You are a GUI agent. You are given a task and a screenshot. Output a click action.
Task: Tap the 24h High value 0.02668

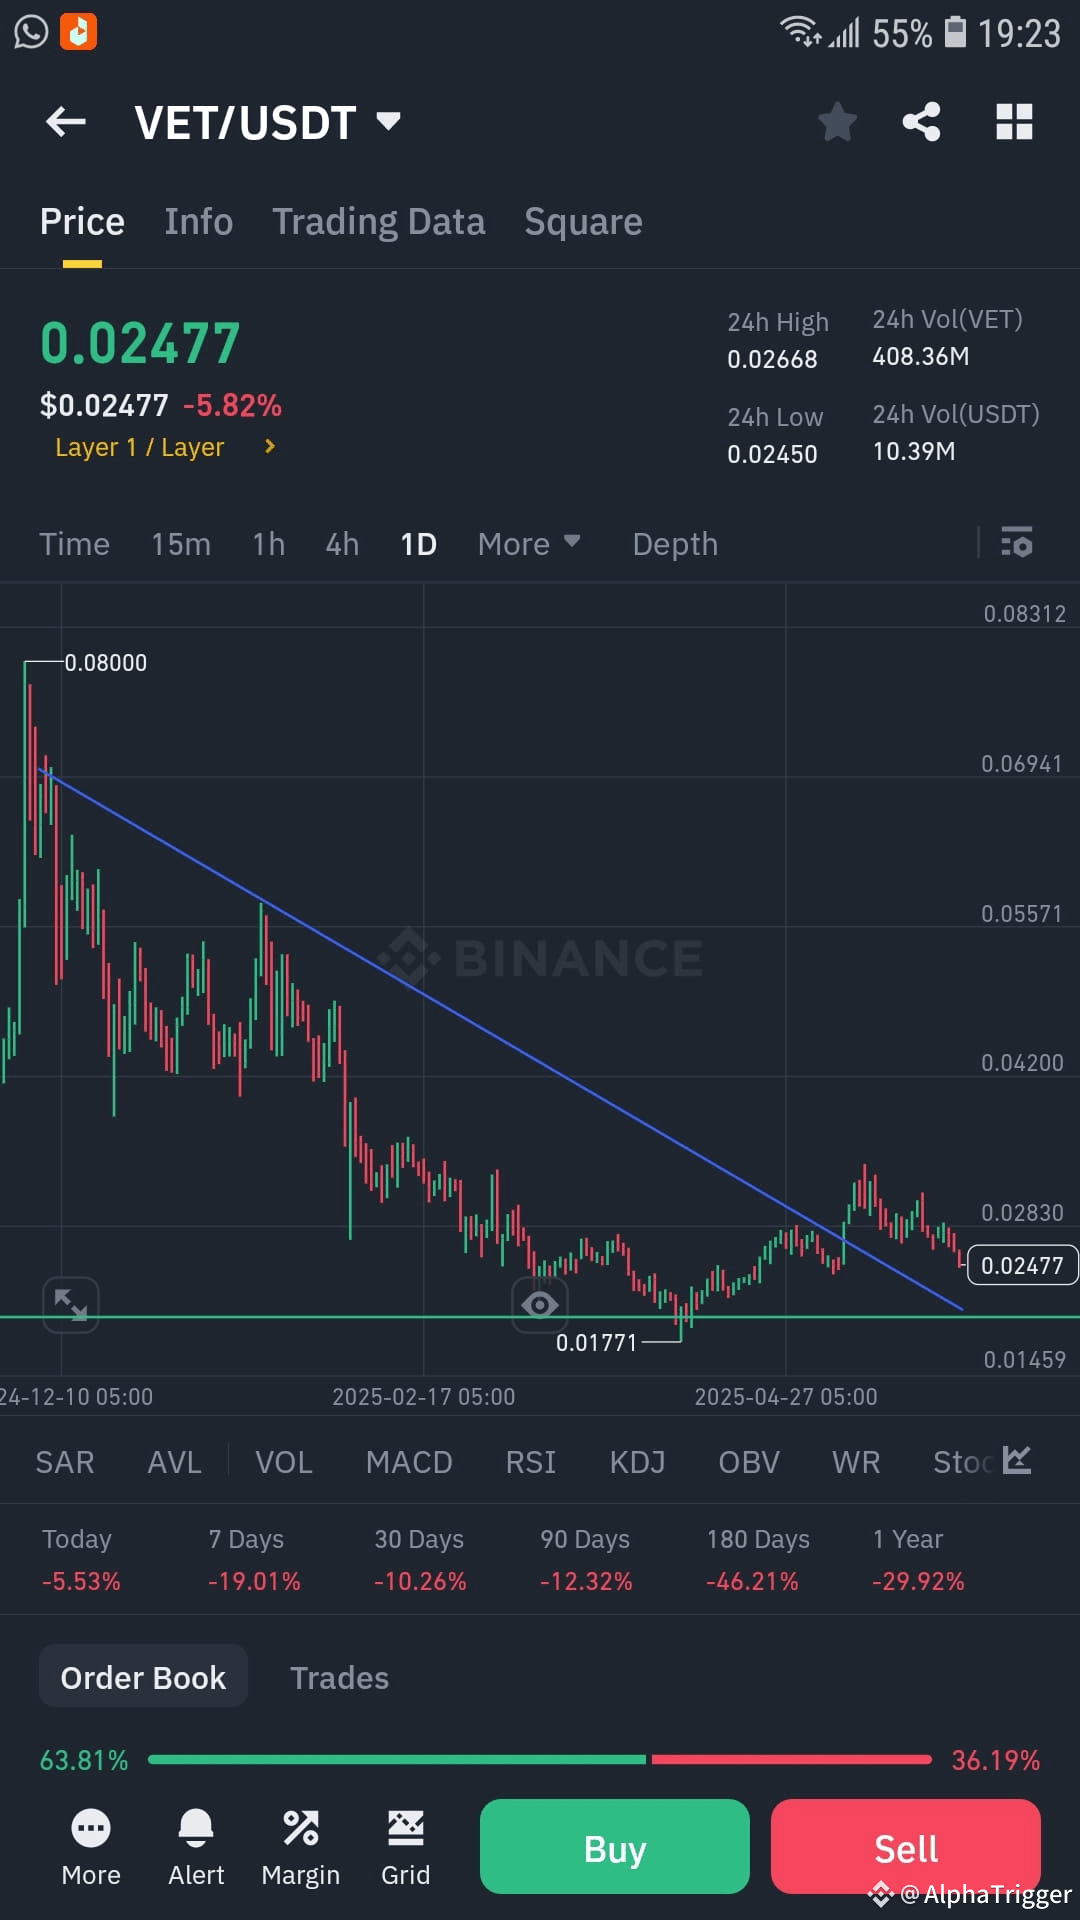click(x=772, y=359)
